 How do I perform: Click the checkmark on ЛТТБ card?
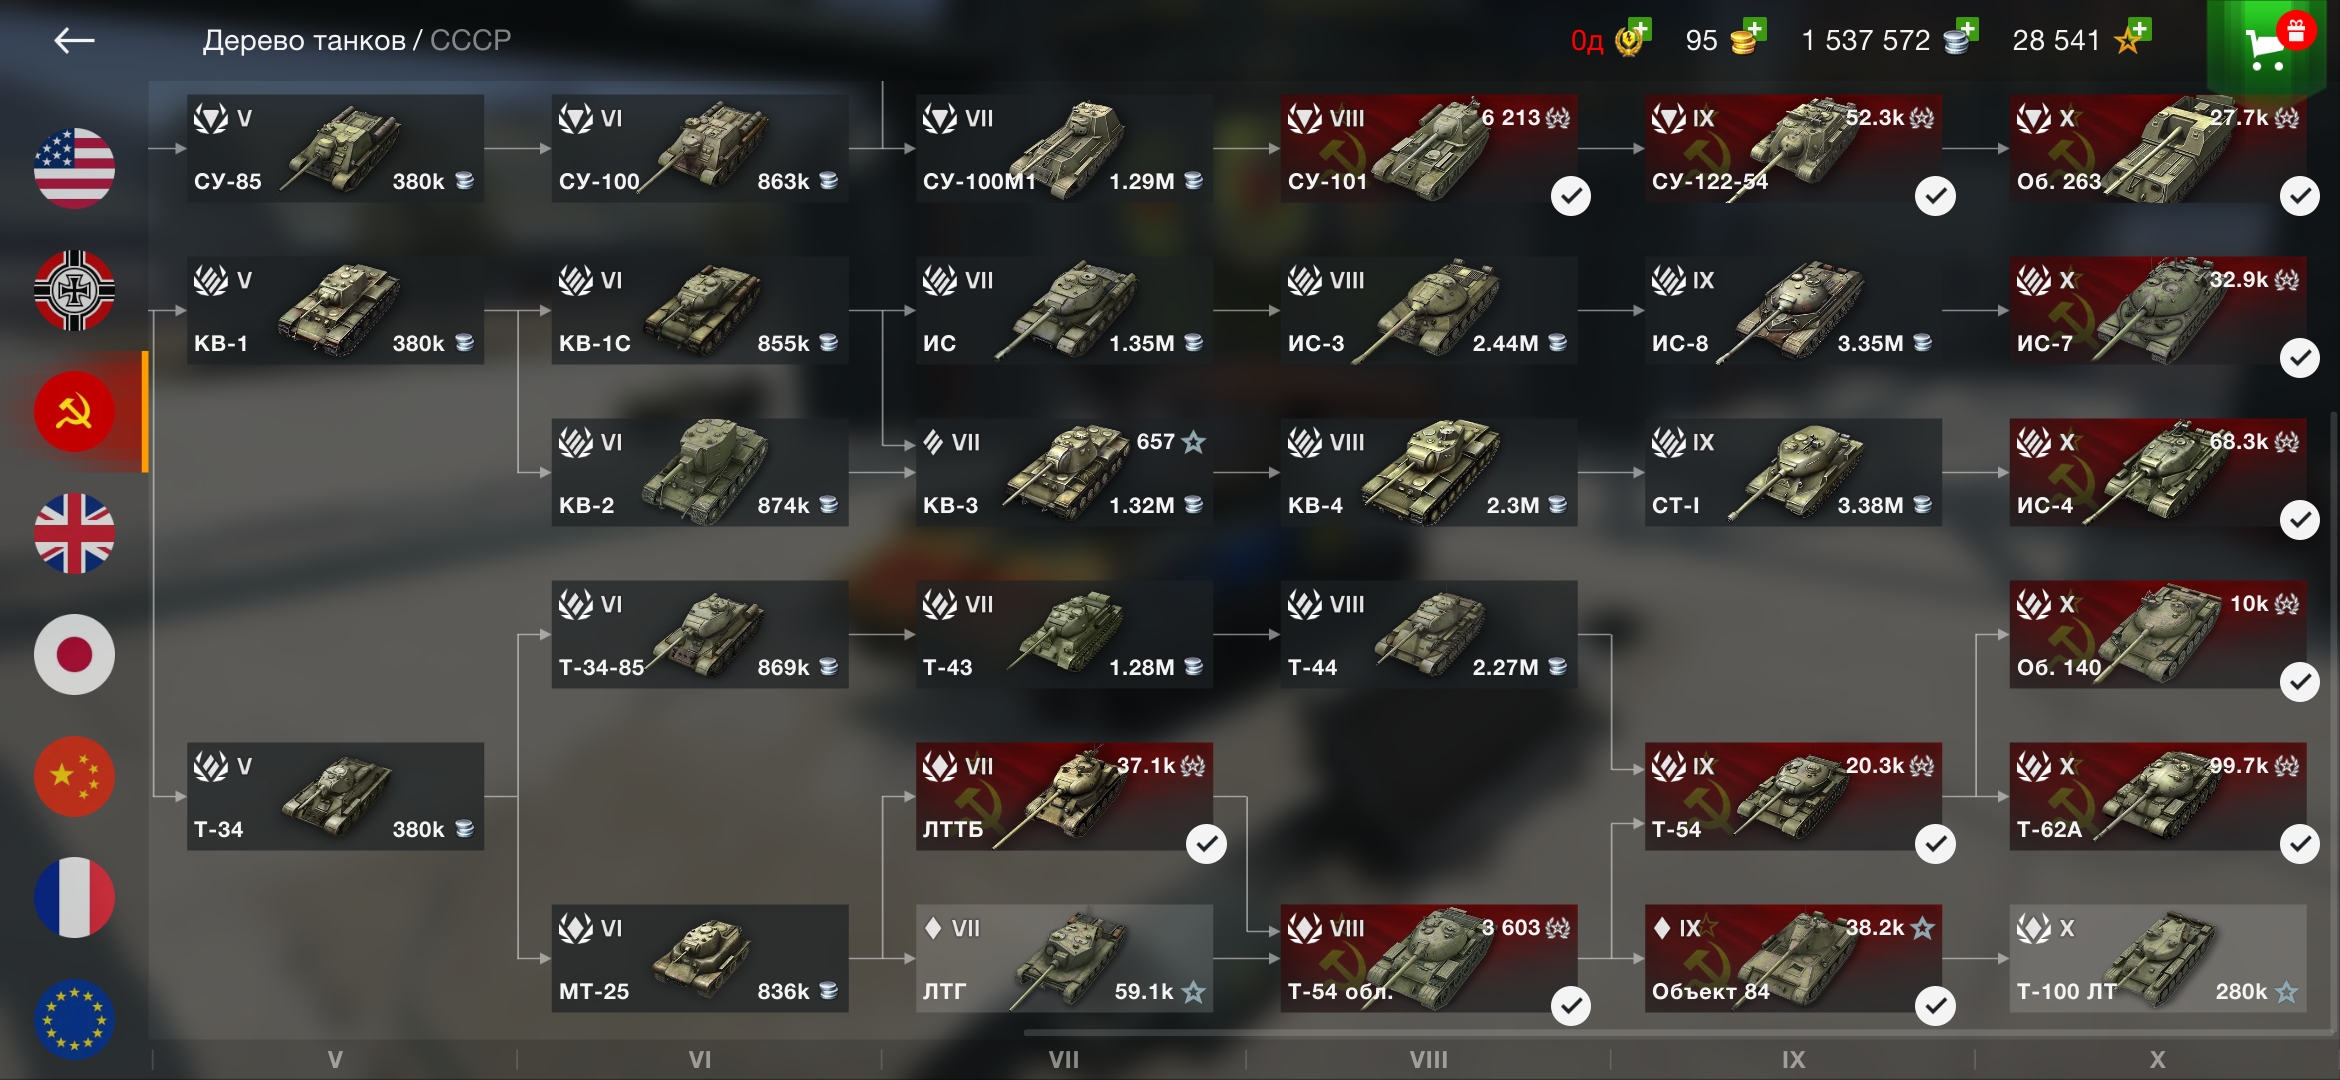pos(1206,844)
